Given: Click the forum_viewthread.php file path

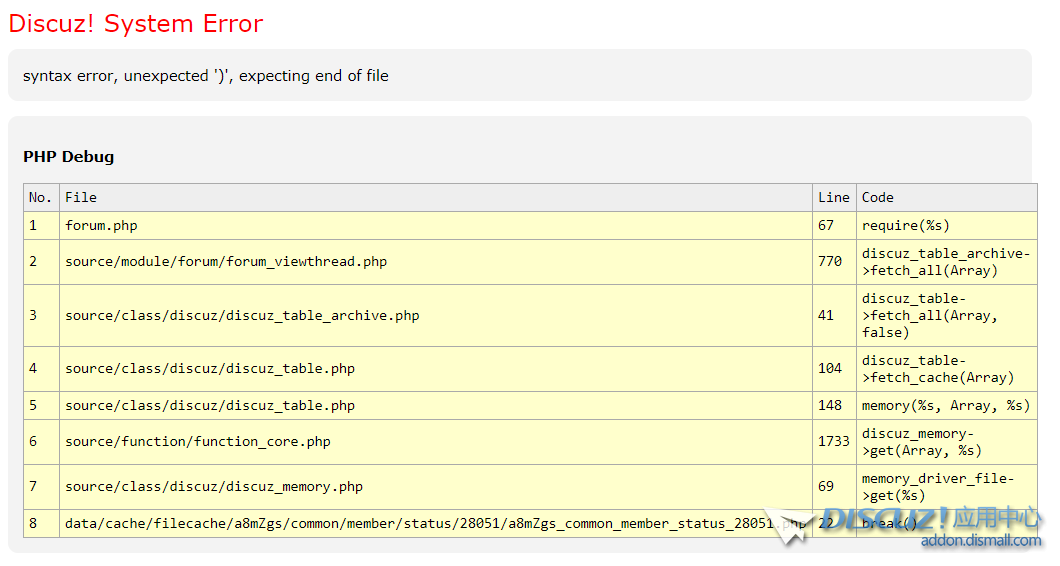Looking at the screenshot, I should coord(226,262).
